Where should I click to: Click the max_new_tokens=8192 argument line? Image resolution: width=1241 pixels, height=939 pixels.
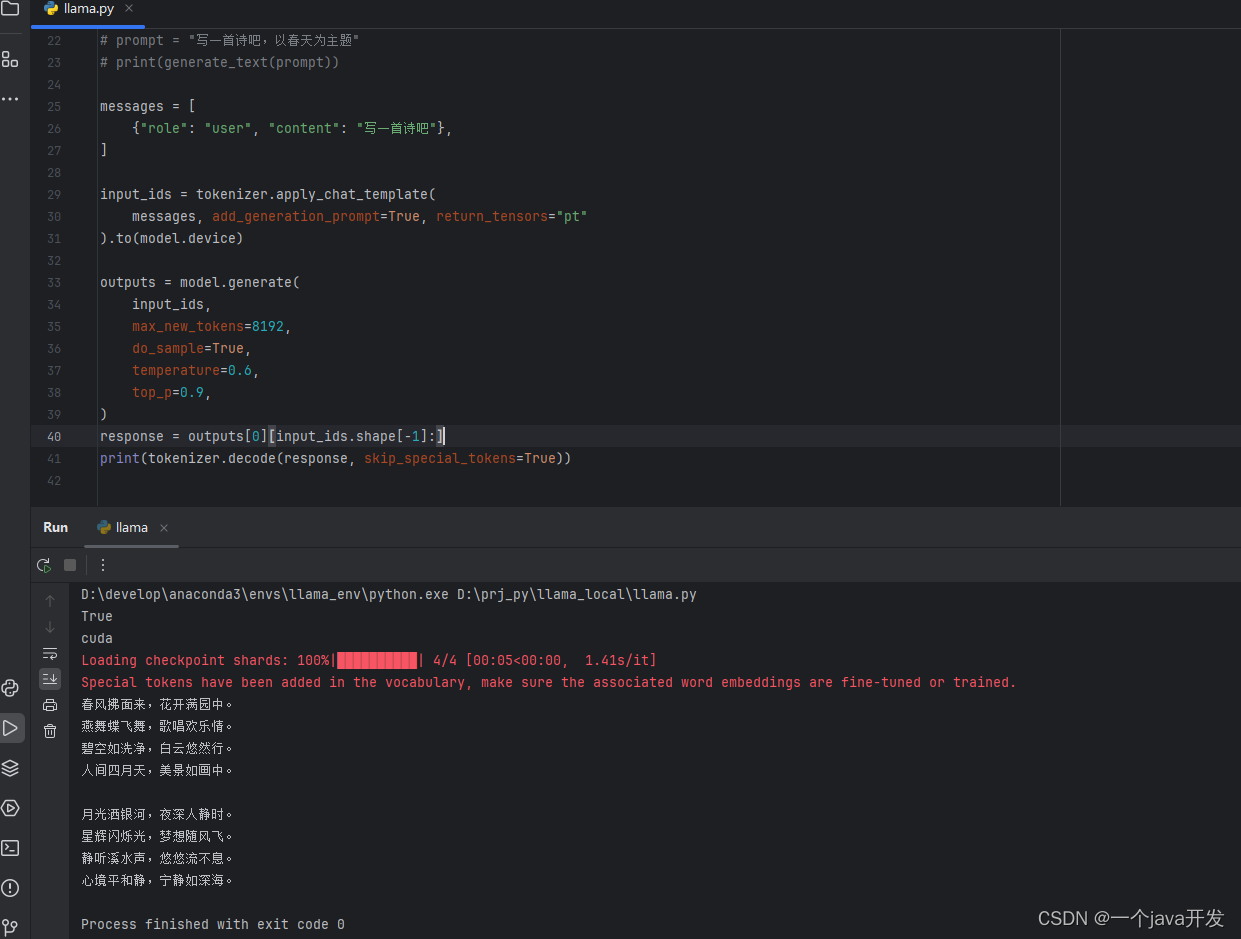[211, 326]
